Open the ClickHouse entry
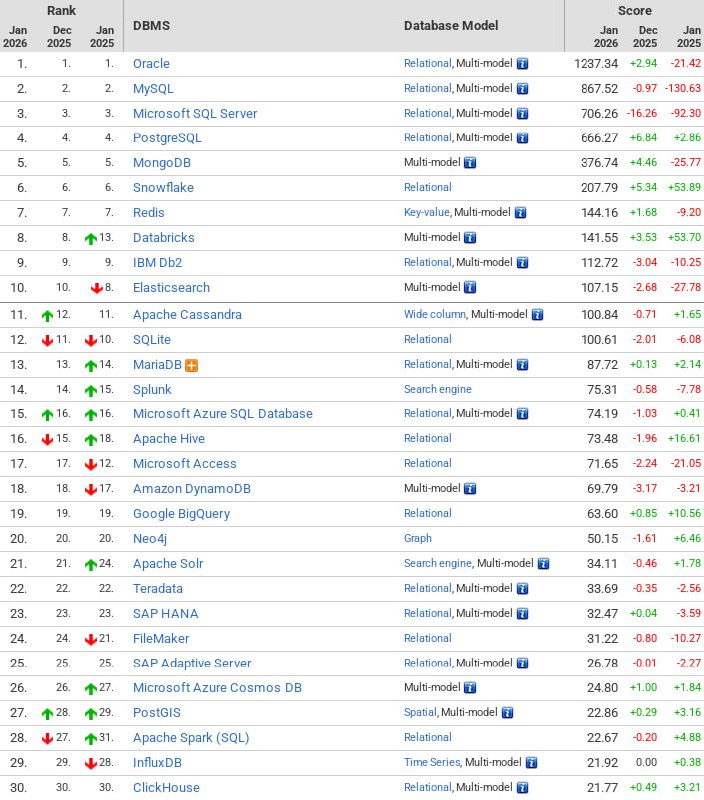The height and width of the screenshot is (800, 704). coord(166,787)
